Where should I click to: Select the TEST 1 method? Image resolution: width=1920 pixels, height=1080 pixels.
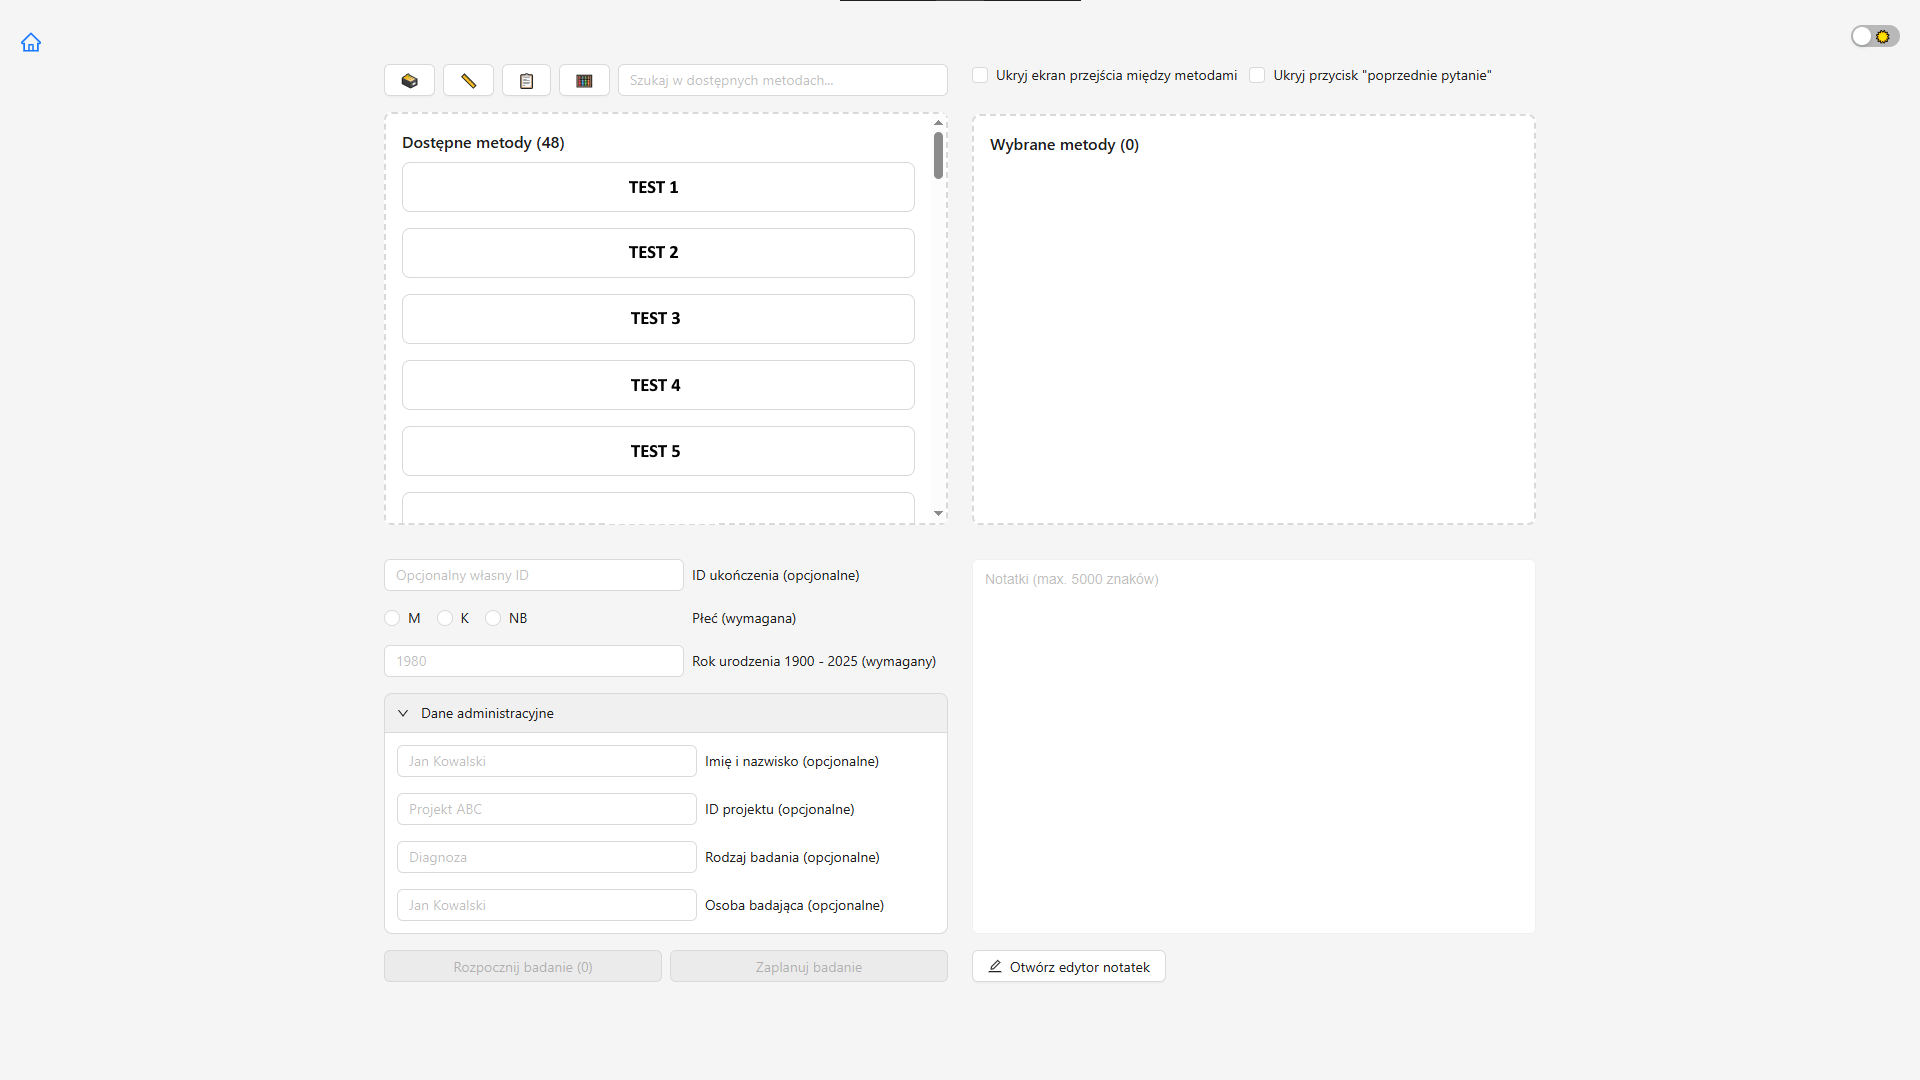pyautogui.click(x=658, y=187)
